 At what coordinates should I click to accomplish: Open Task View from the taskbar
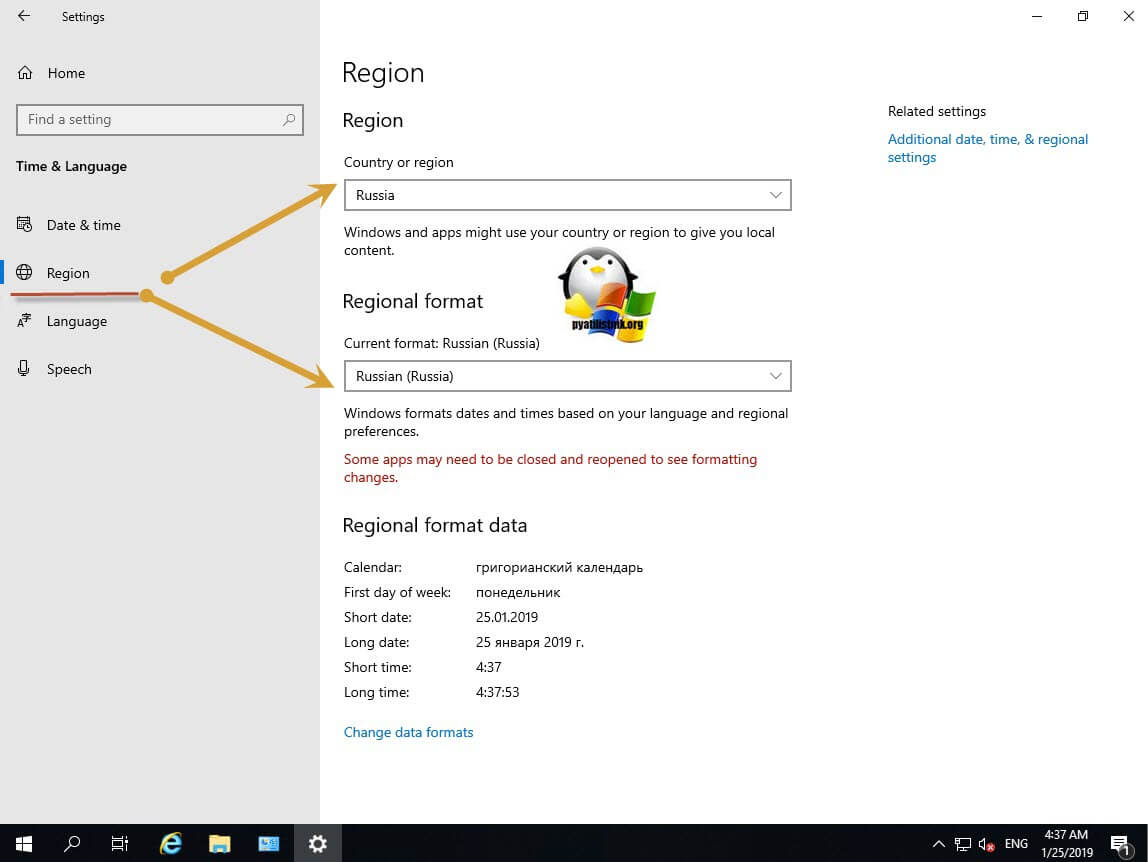coord(120,843)
